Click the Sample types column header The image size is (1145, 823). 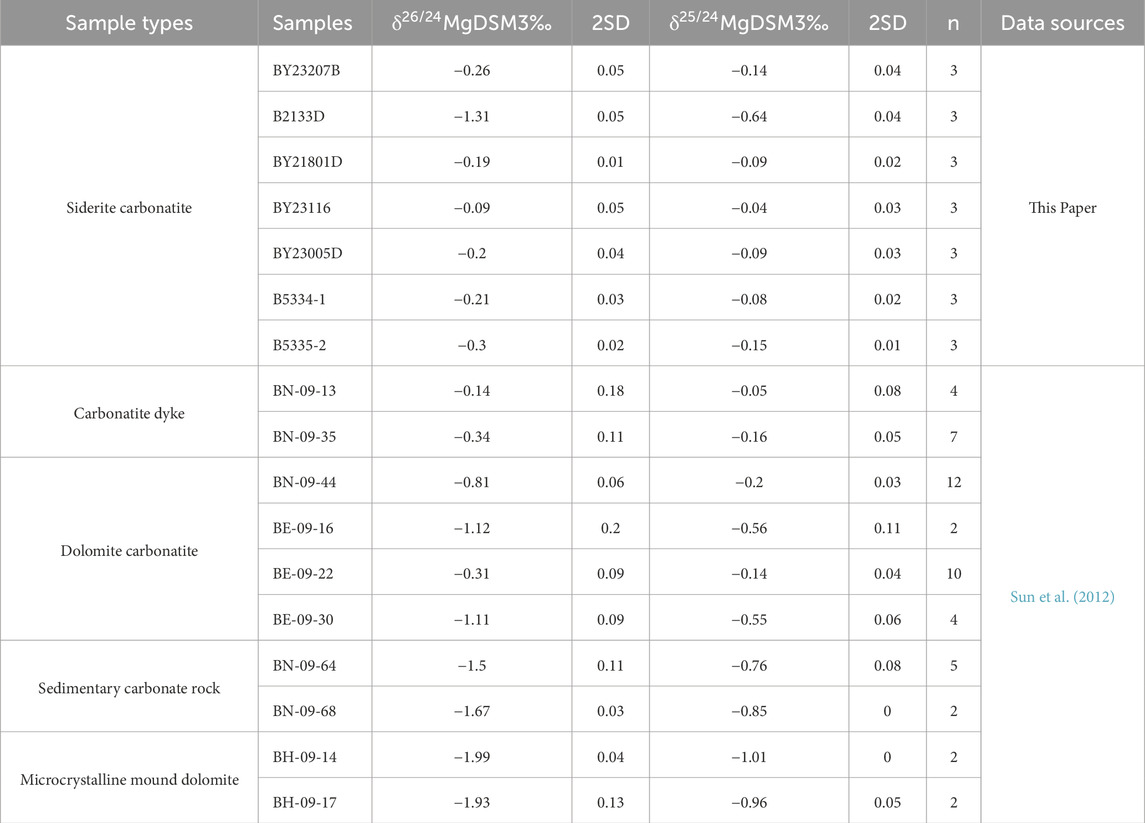129,23
